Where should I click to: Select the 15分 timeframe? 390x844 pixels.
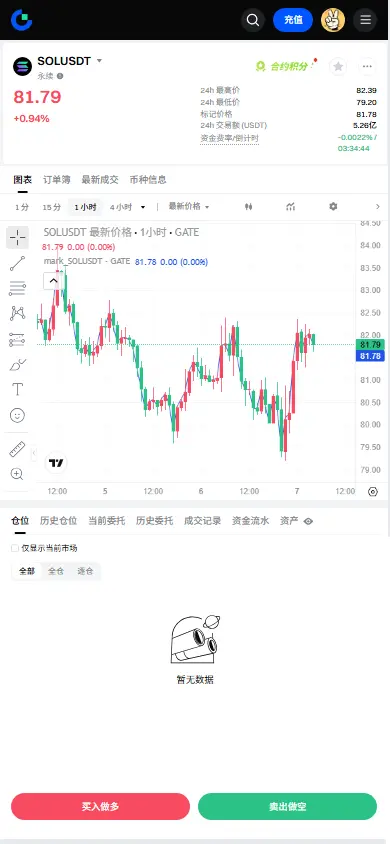coord(52,207)
